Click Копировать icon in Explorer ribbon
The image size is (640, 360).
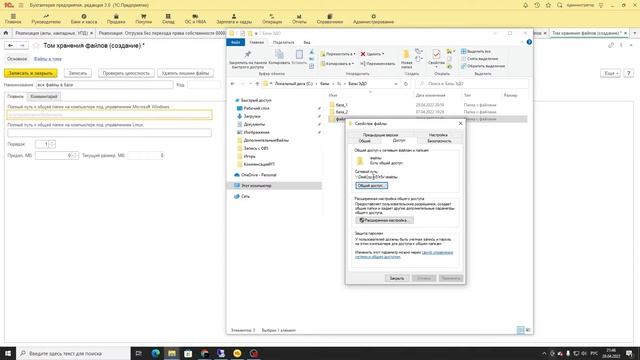[x=279, y=58]
